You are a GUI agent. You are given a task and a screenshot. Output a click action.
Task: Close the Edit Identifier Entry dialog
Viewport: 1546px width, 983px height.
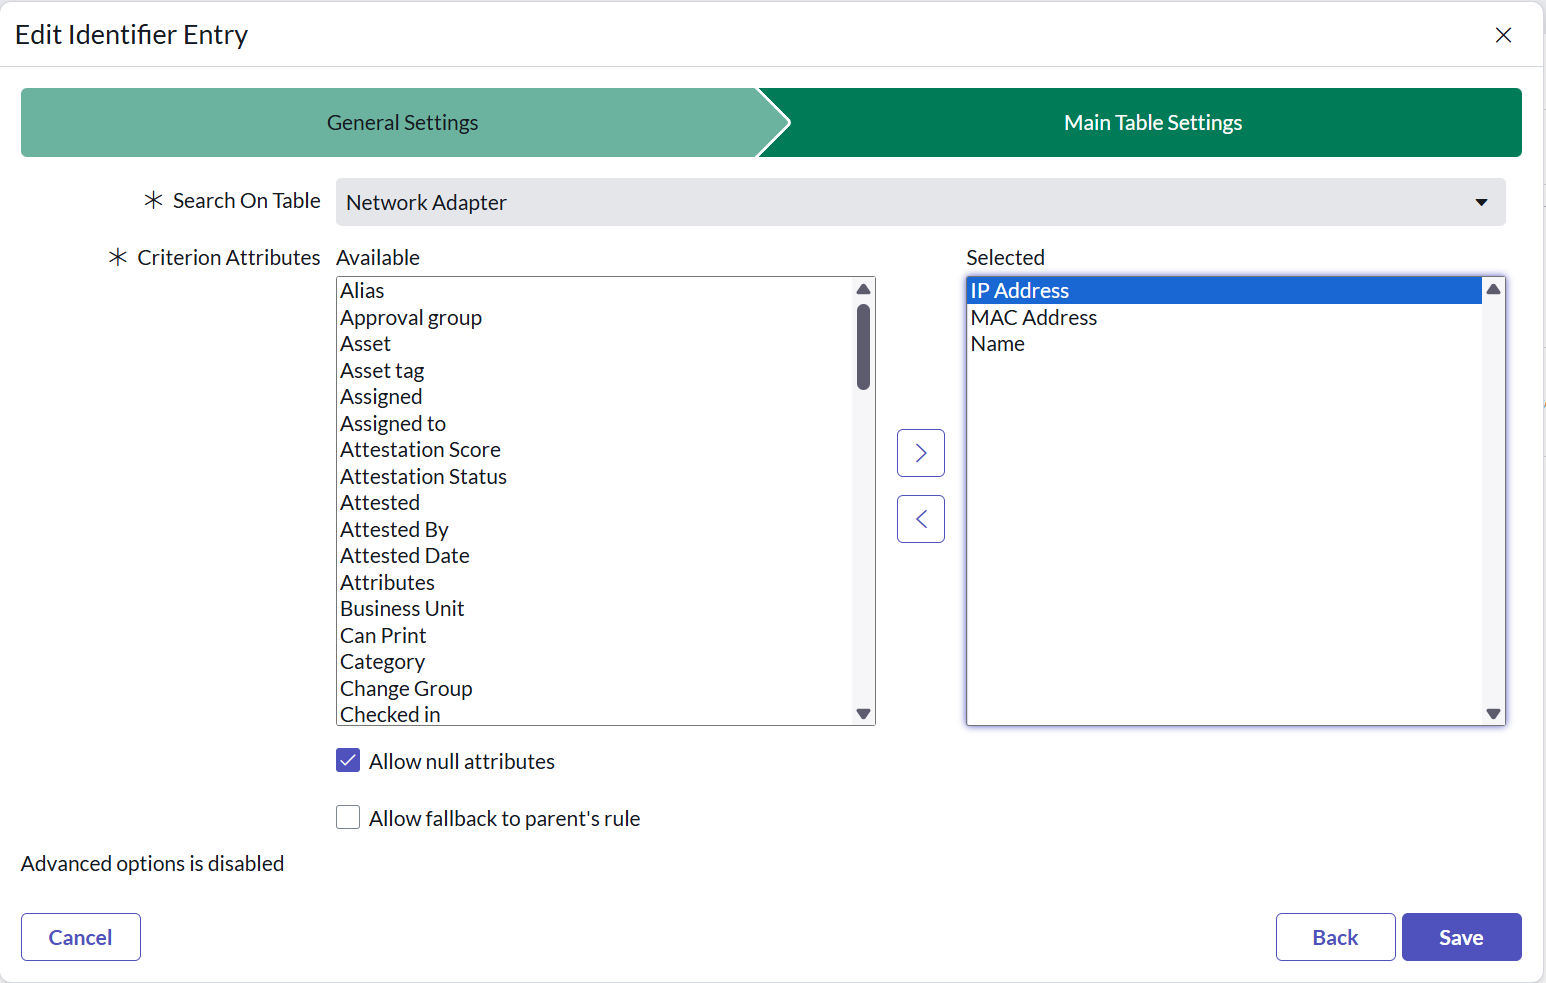1502,35
